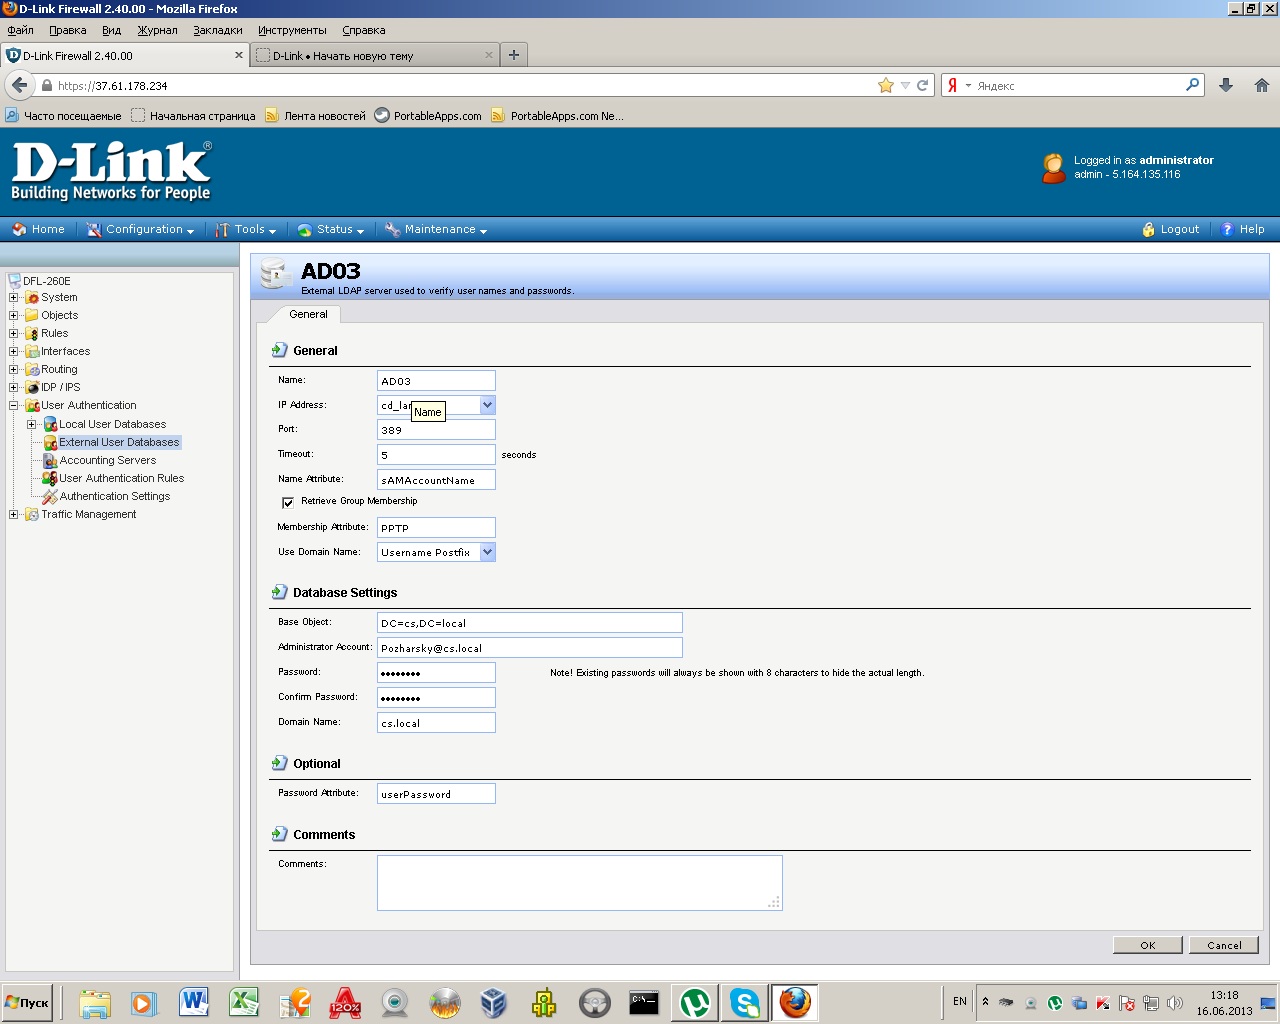
Task: Expand the Routing tree node
Action: pyautogui.click(x=14, y=369)
